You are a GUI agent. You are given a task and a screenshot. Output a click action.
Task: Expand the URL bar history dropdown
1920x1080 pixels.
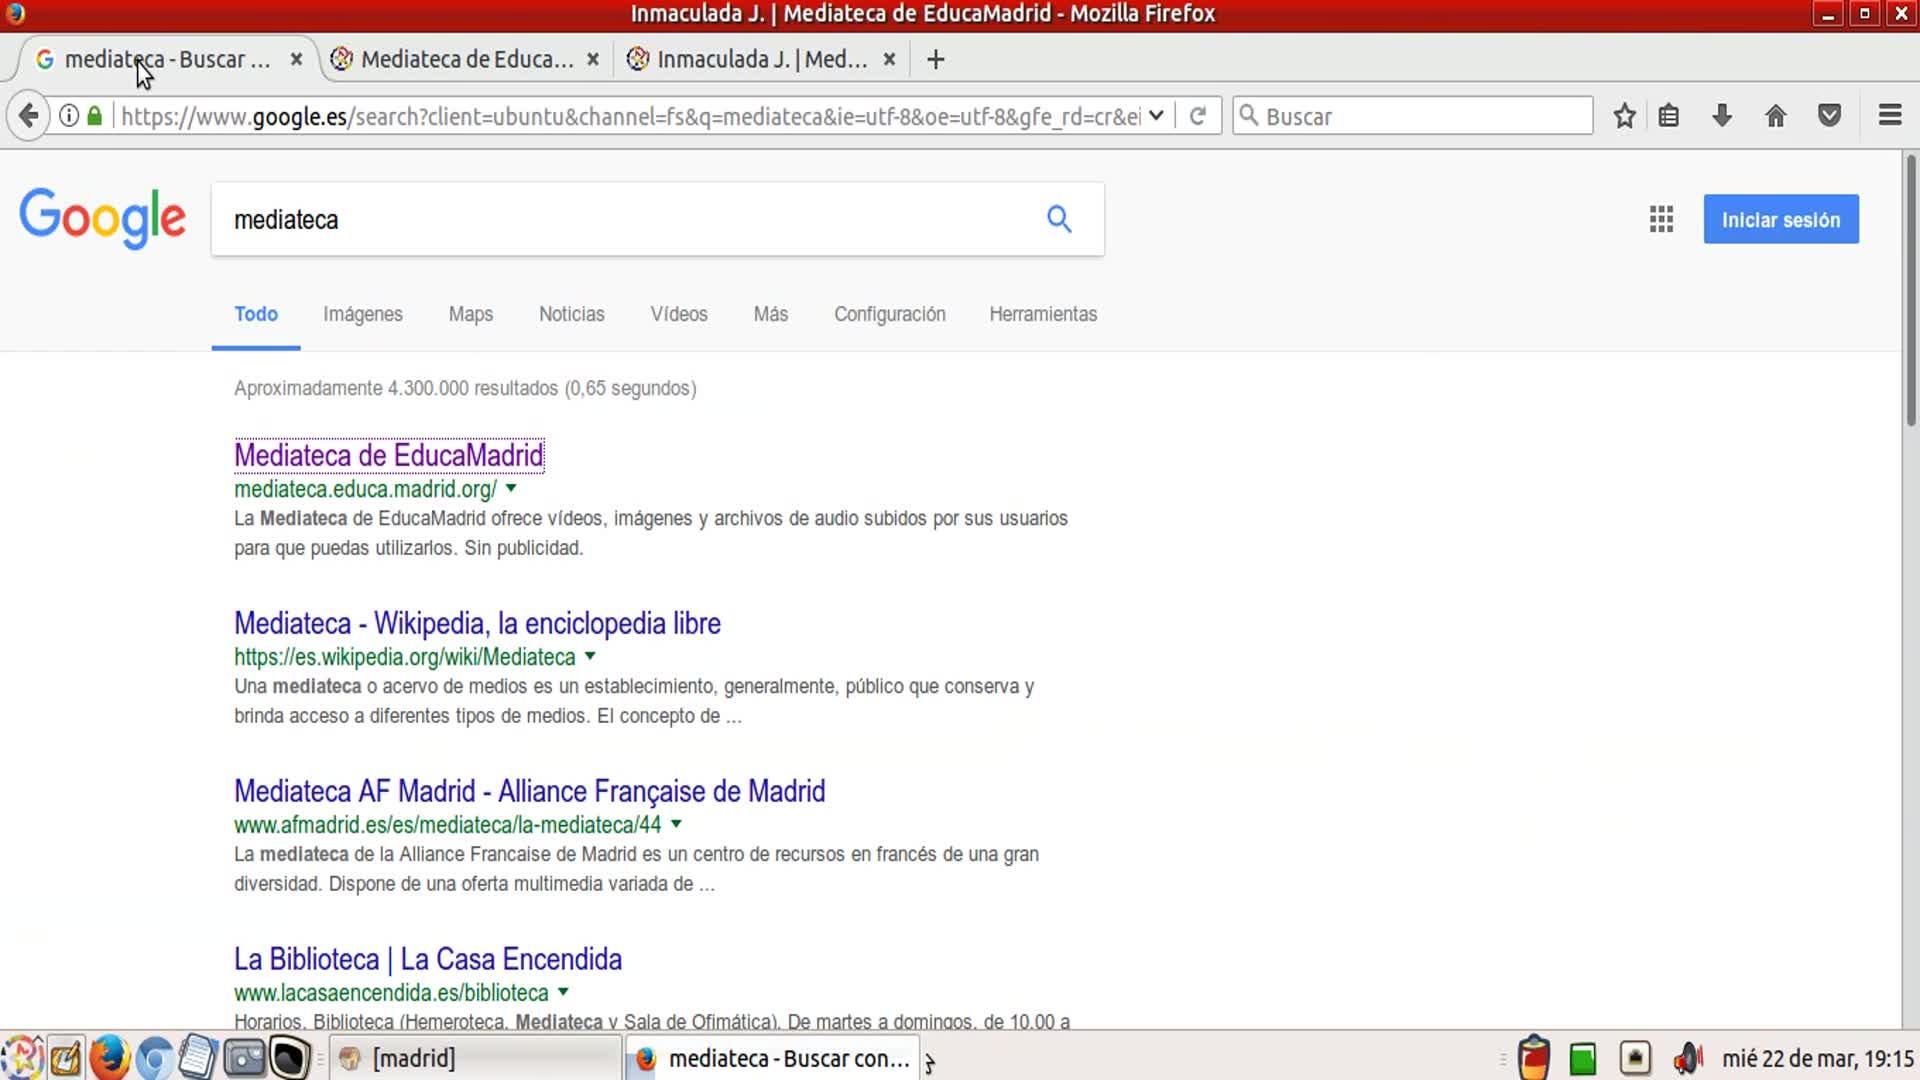click(1156, 116)
